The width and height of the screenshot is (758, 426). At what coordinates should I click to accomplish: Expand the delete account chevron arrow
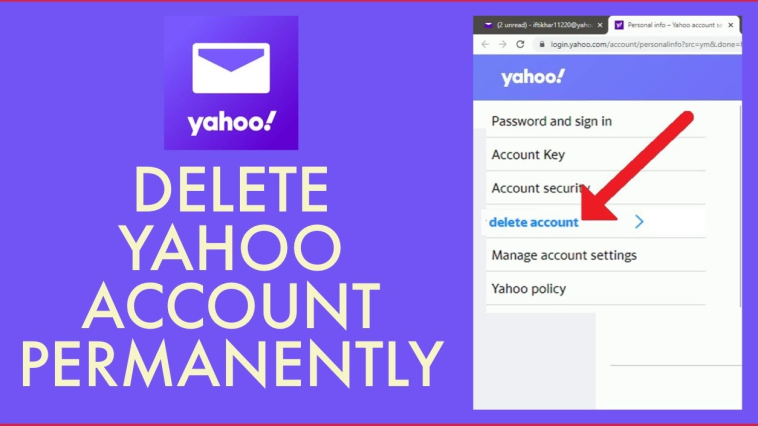click(x=639, y=221)
